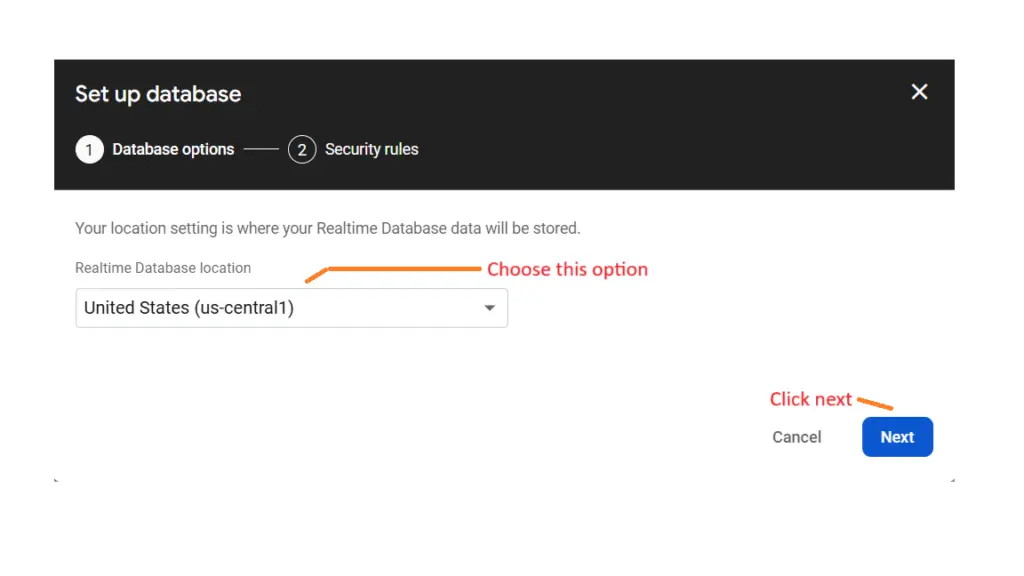This screenshot has height=576, width=1024.
Task: Click the Realtime Database location field label
Action: point(163,268)
